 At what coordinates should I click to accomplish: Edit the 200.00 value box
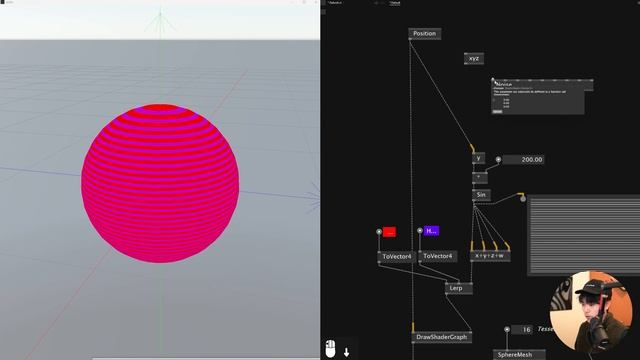[x=524, y=160]
